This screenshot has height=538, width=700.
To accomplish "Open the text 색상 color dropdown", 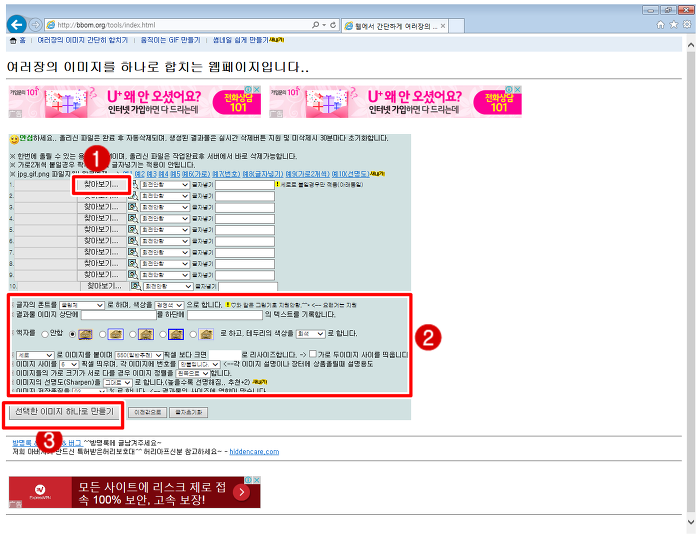I will (x=169, y=305).
